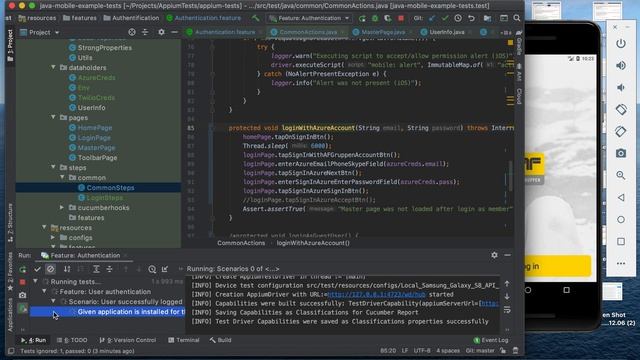Collapse the resources folder
The height and width of the screenshot is (360, 640).
pyautogui.click(x=44, y=227)
